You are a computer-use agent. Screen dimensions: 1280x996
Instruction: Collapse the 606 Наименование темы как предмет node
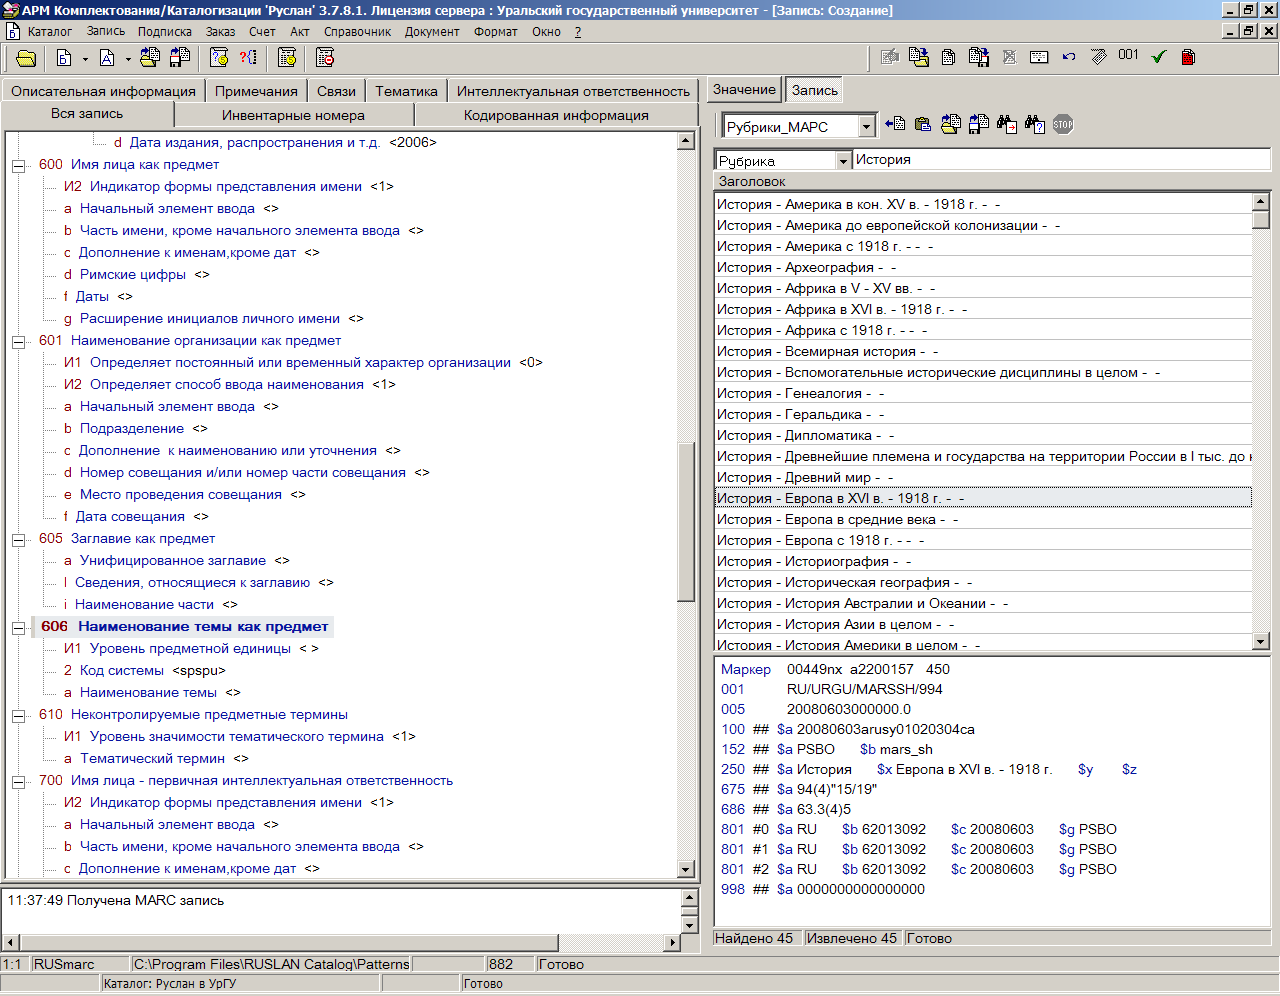point(18,627)
